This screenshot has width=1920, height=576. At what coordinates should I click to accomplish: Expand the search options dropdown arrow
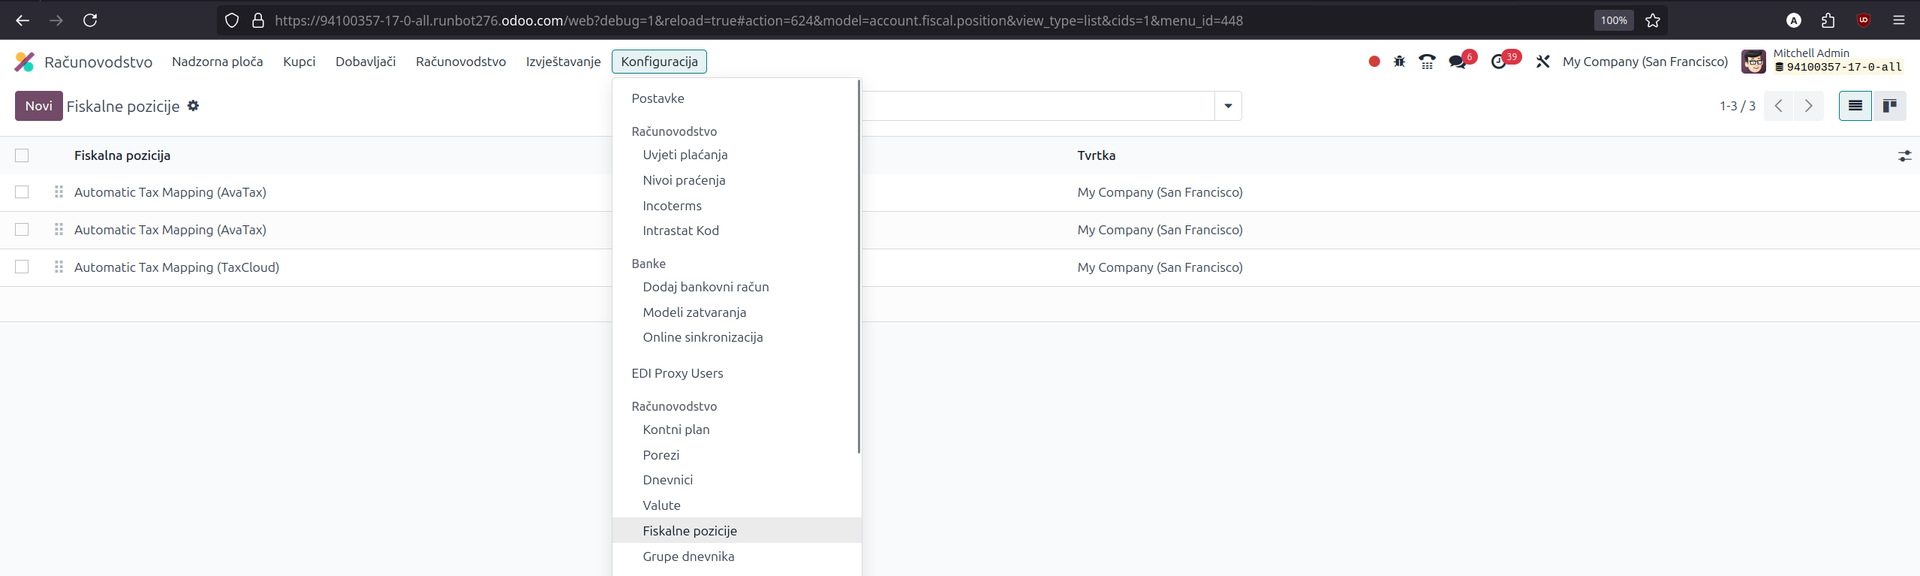click(1228, 106)
